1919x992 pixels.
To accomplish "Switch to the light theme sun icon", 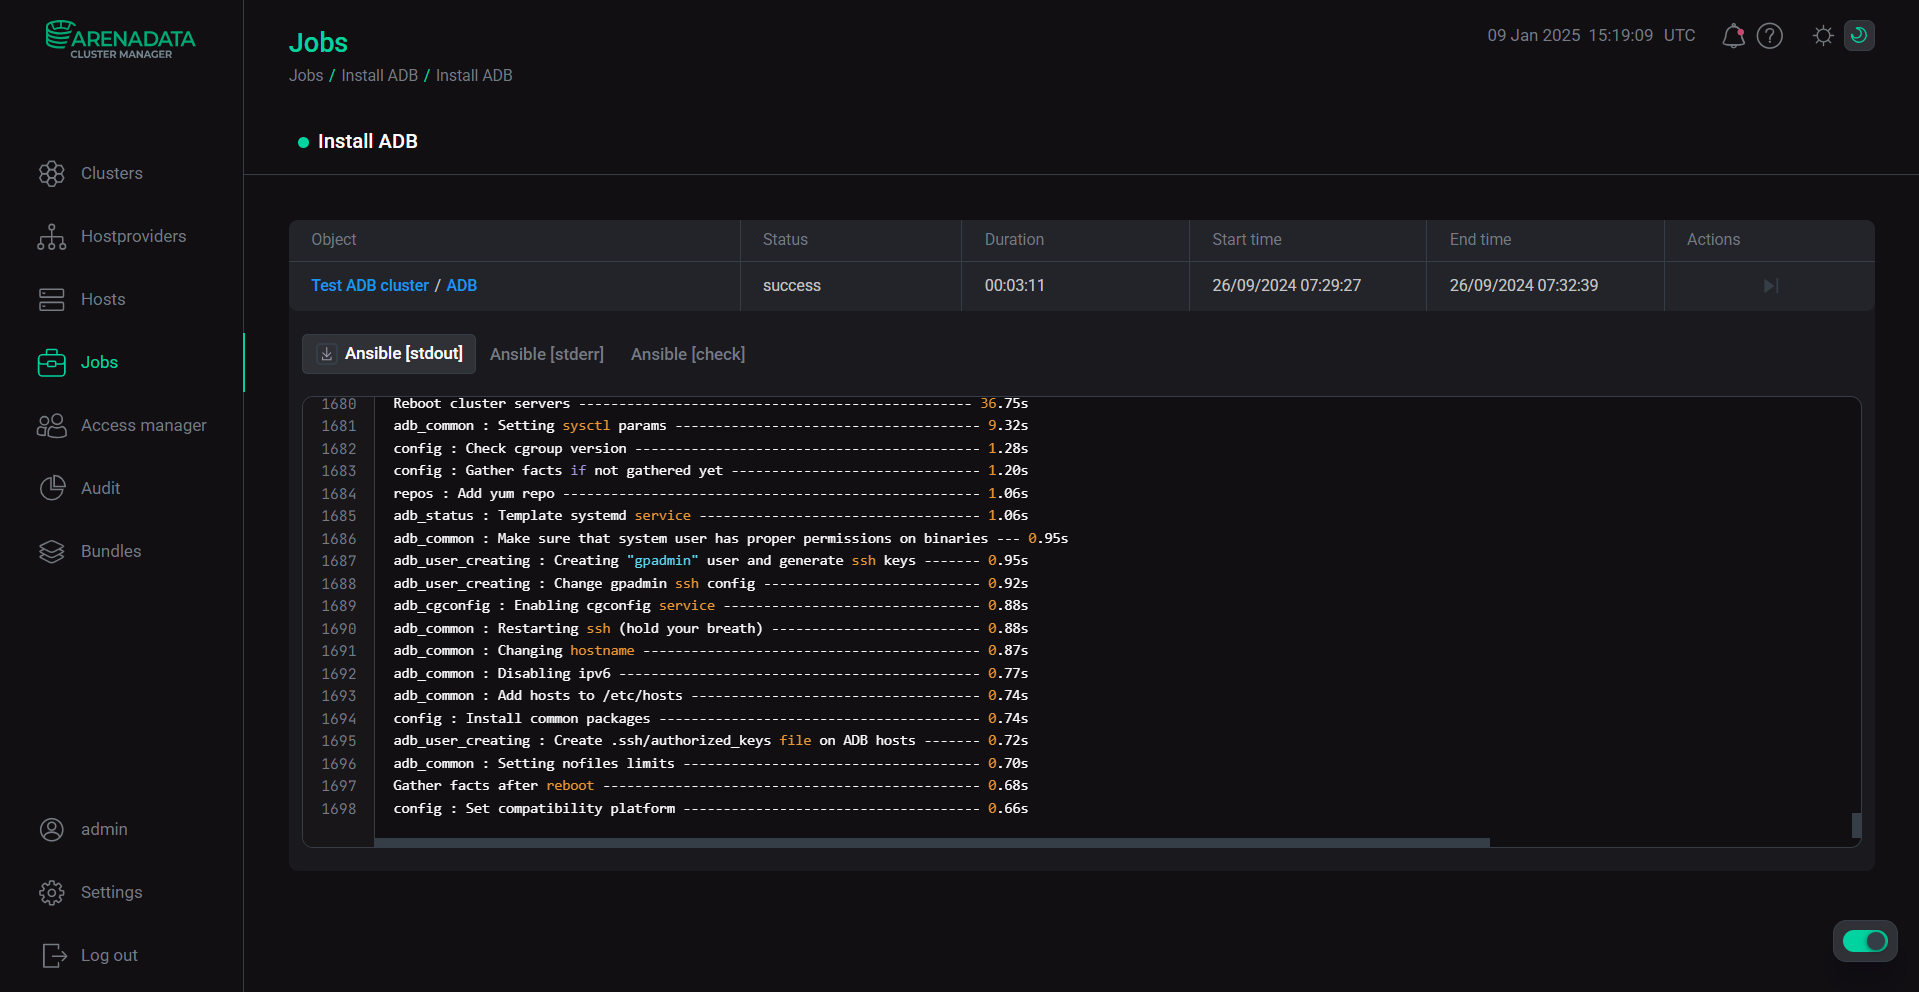I will pos(1823,36).
